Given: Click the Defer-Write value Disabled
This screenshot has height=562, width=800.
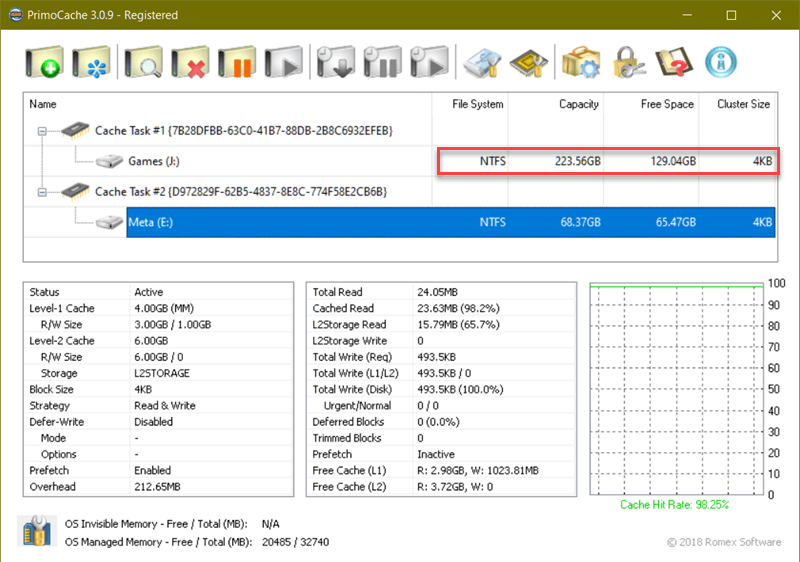Looking at the screenshot, I should pos(154,422).
